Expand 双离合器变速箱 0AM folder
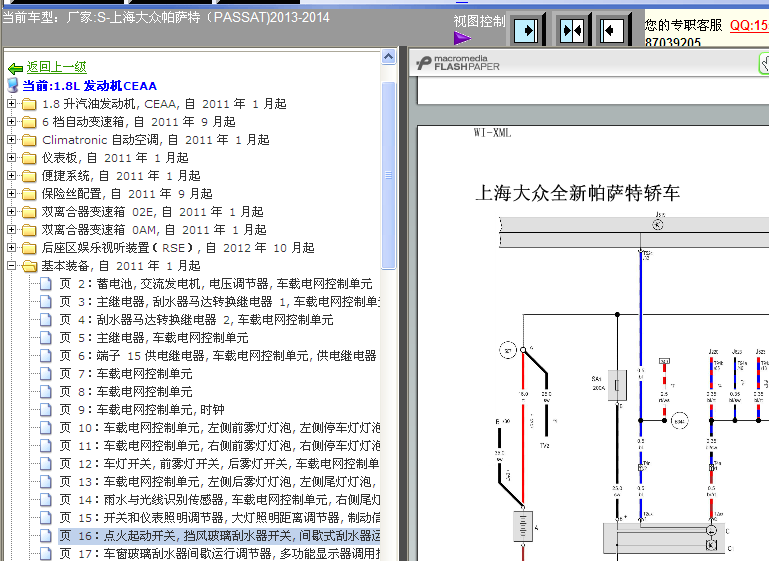The image size is (769, 561). [11, 230]
